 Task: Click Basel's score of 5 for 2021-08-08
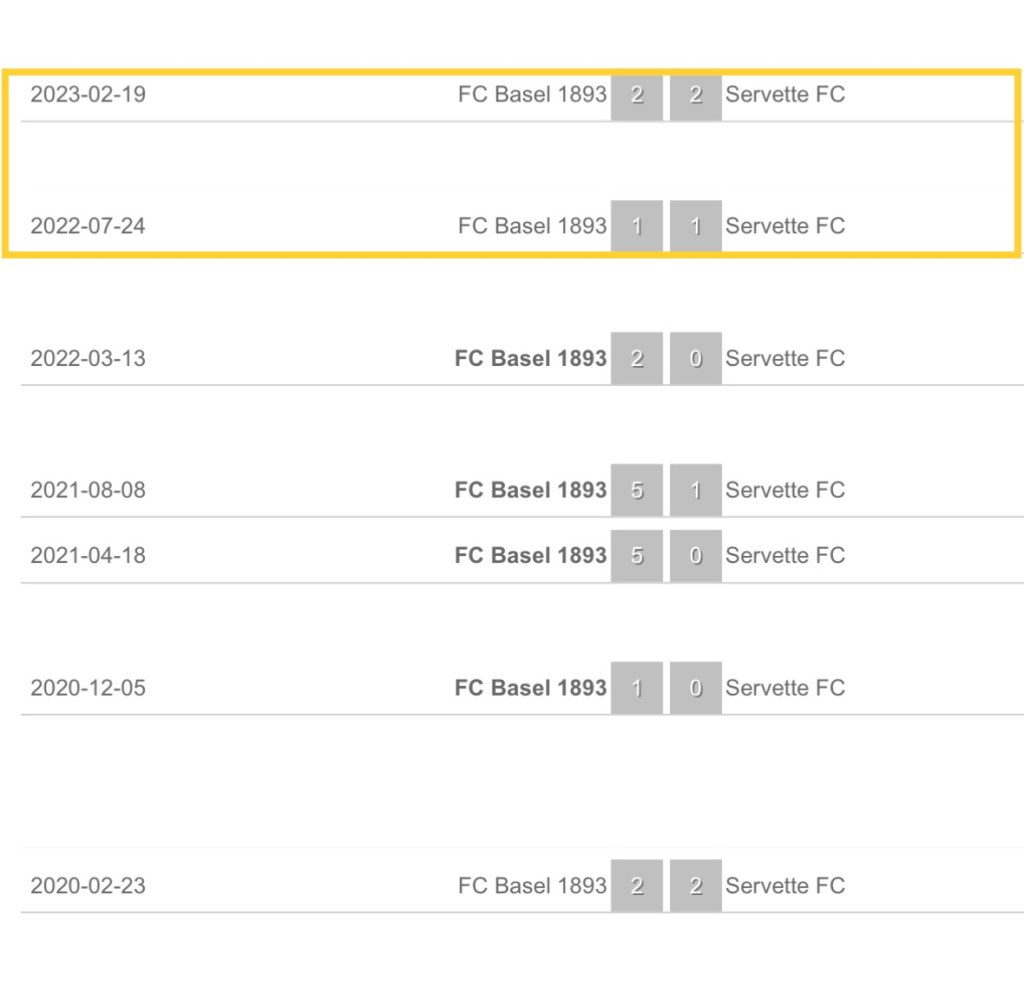pos(637,491)
